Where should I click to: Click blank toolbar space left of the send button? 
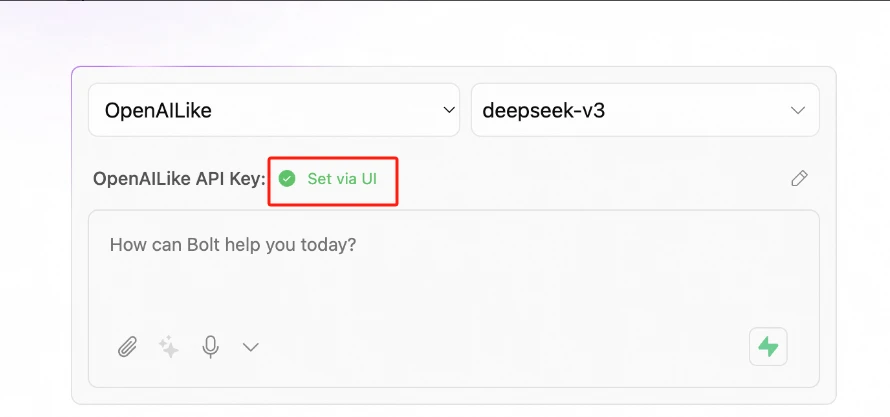[x=499, y=347]
